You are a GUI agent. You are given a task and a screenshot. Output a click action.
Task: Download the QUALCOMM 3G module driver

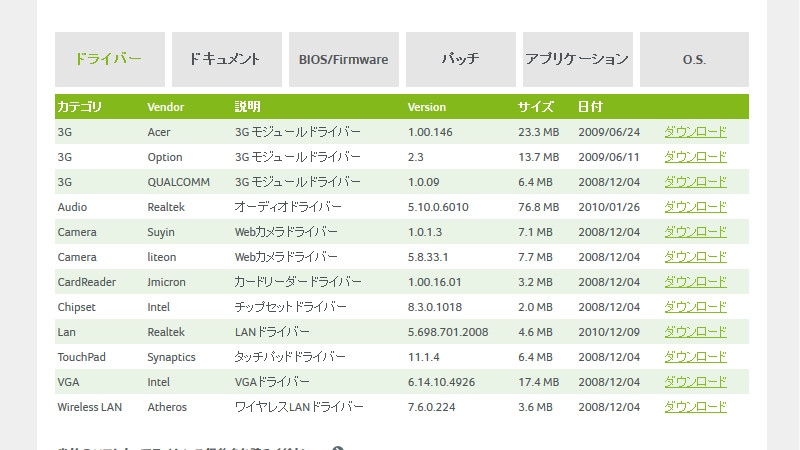(695, 182)
